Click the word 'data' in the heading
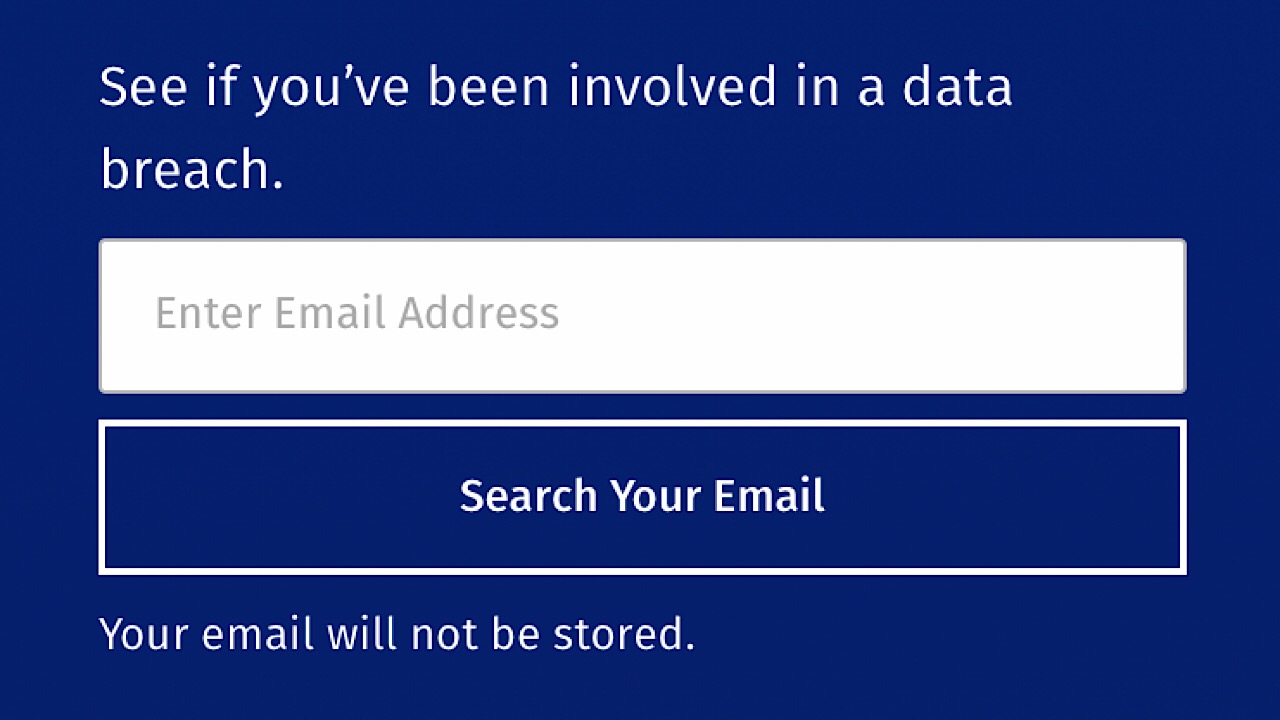1280x720 pixels. coord(957,88)
